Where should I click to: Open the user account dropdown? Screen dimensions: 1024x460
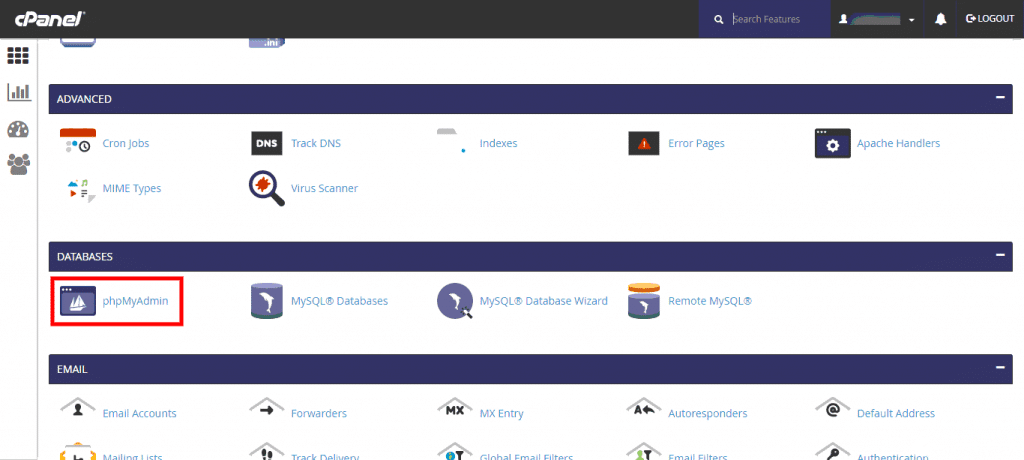pyautogui.click(x=878, y=19)
